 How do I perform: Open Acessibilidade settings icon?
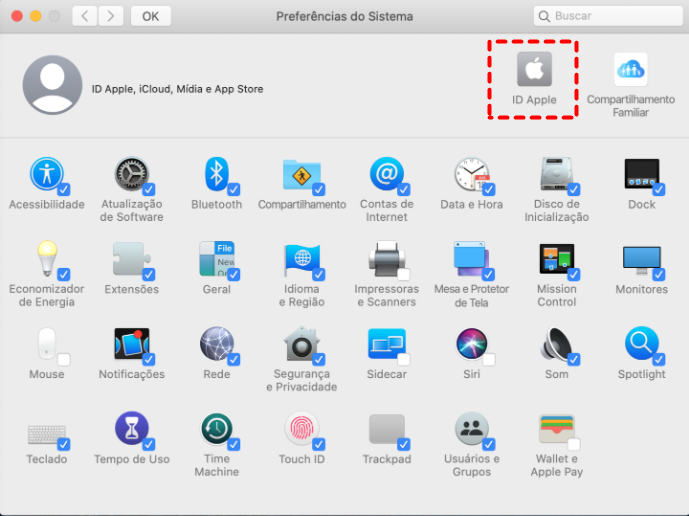click(47, 174)
